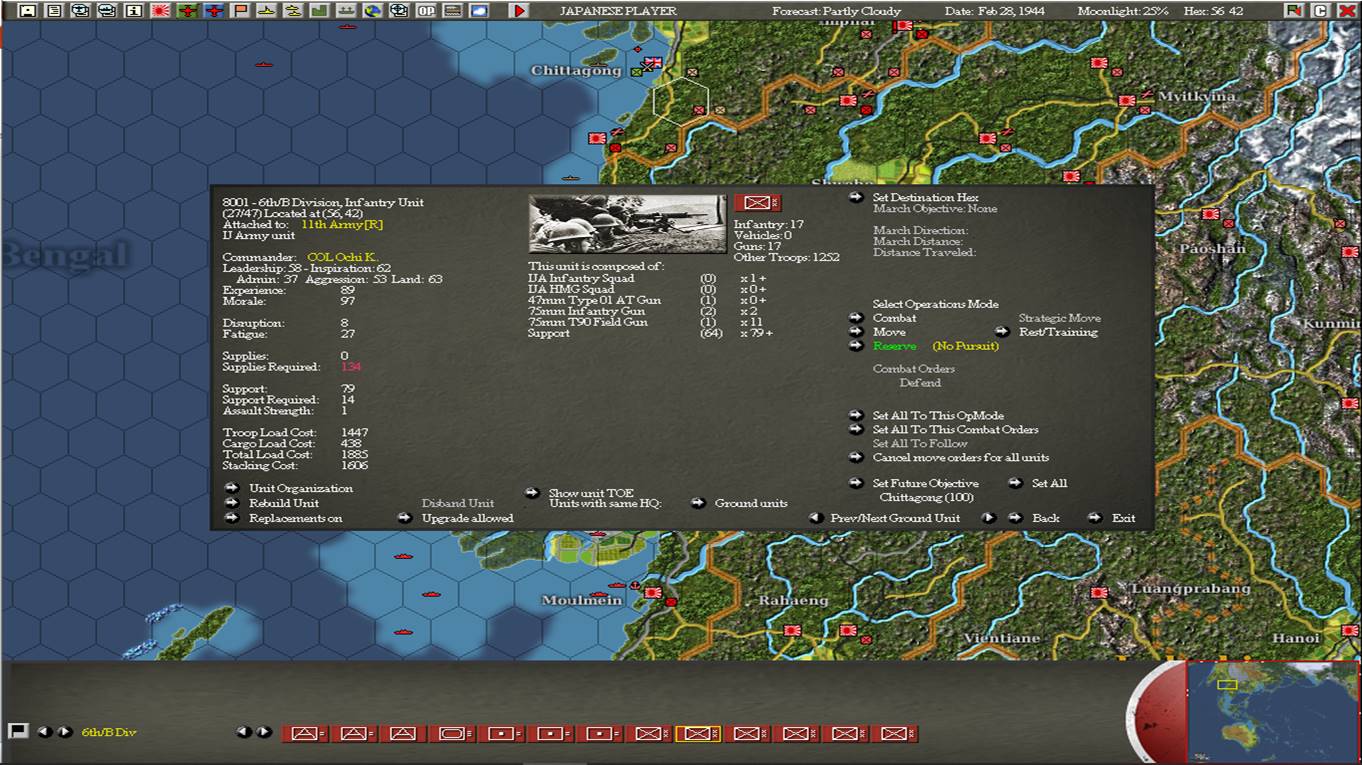The image size is (1362, 765).
Task: Click the highlighted infantry unit icon in bottom bar
Action: 698,734
